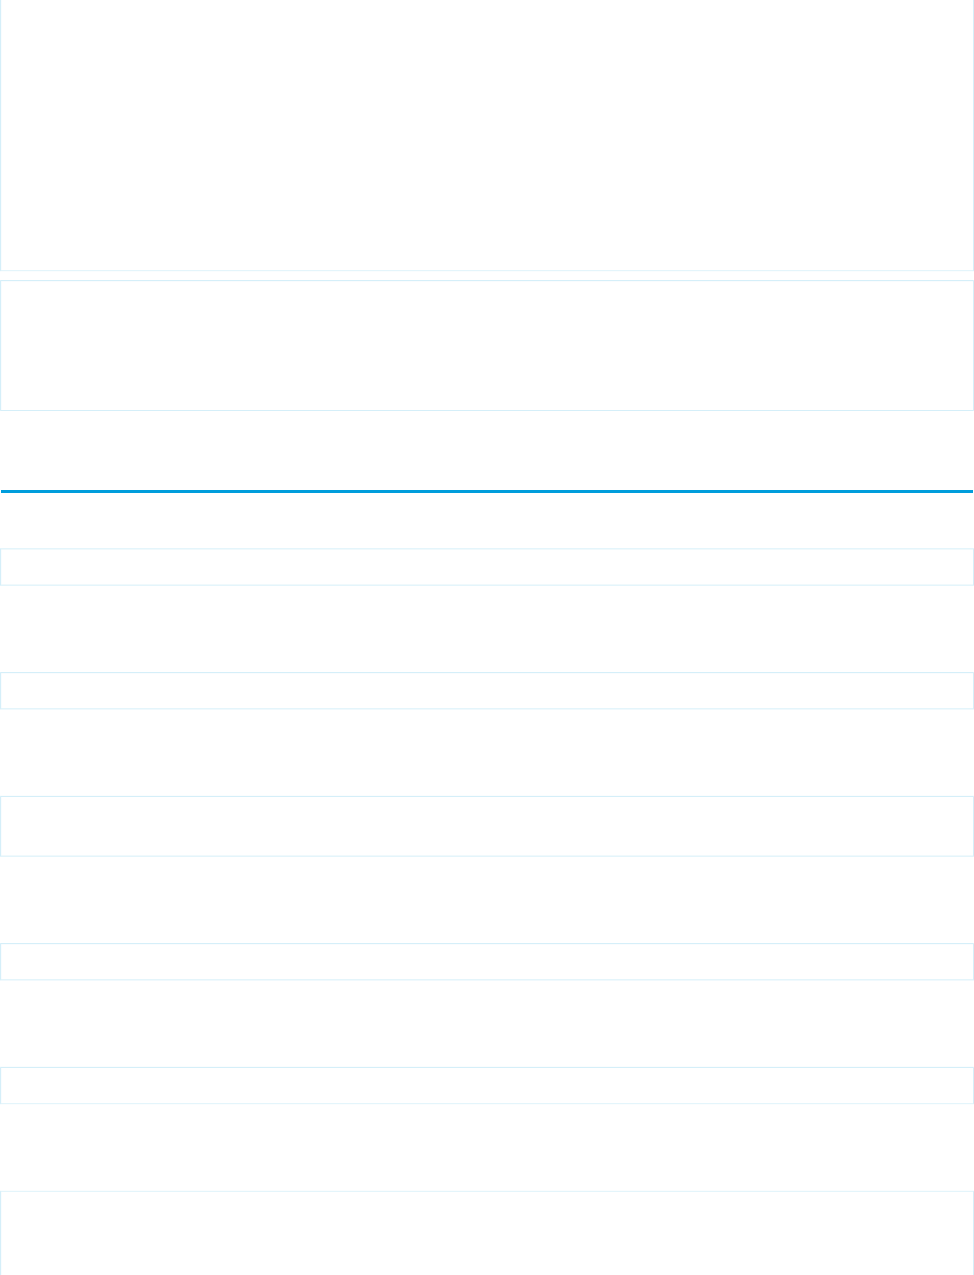
Task: Click right end of the blue divider line
Action: coord(960,491)
